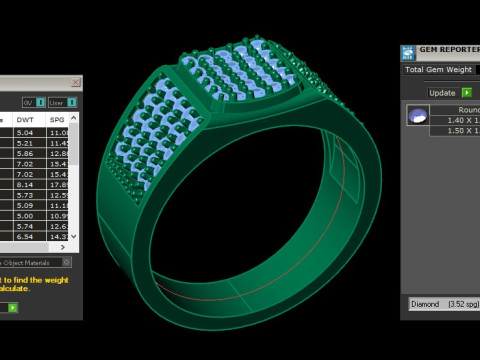Select the round gem thumbnail
Viewport: 480px width, 360px height.
[x=418, y=115]
